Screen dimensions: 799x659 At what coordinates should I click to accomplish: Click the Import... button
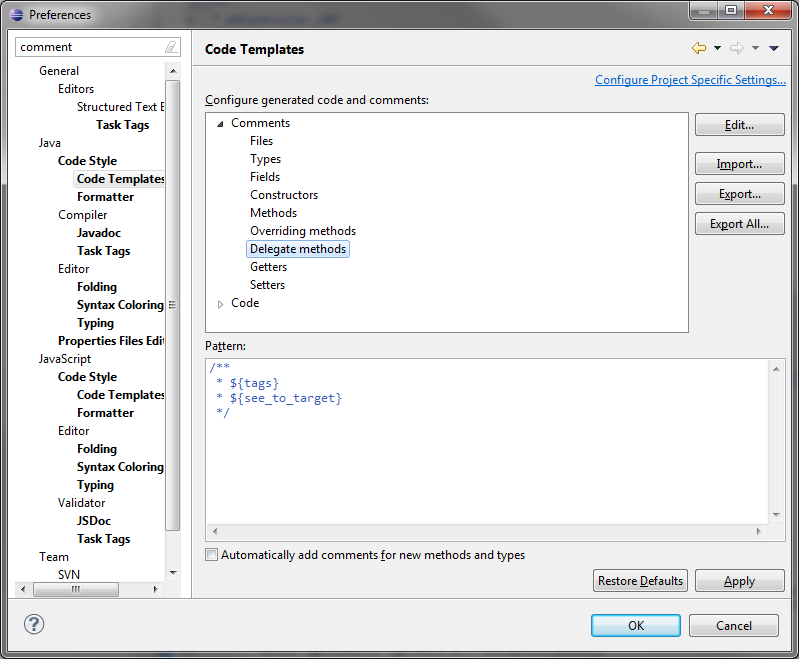coord(739,164)
